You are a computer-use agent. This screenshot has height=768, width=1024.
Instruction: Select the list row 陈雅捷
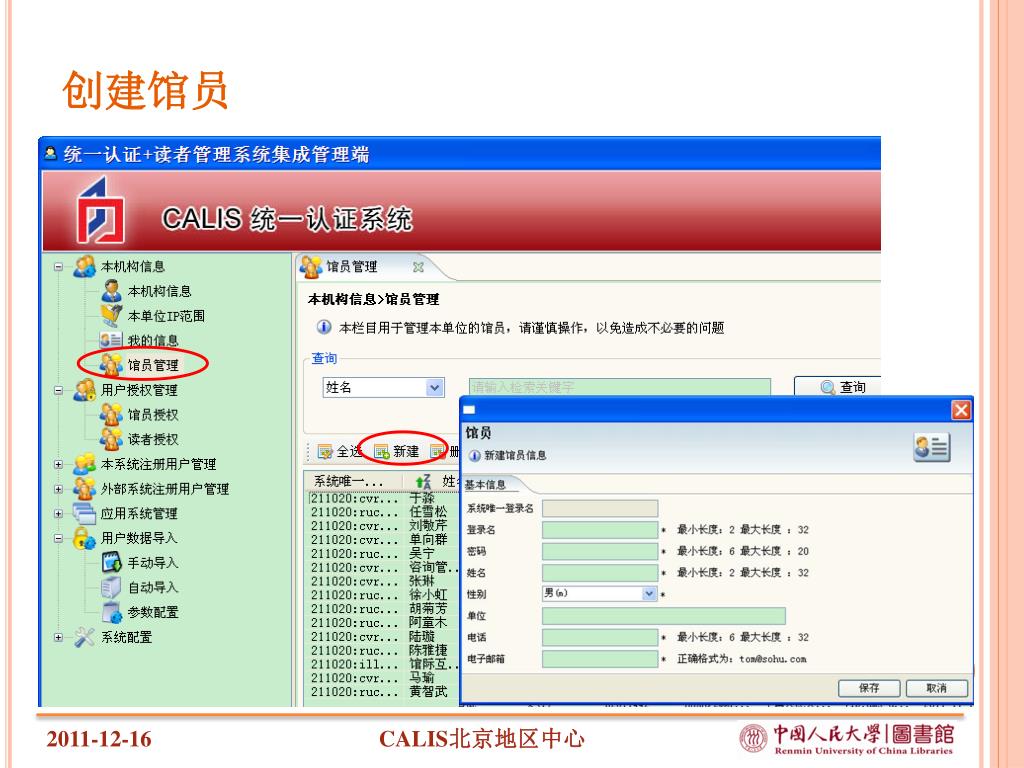click(x=382, y=650)
